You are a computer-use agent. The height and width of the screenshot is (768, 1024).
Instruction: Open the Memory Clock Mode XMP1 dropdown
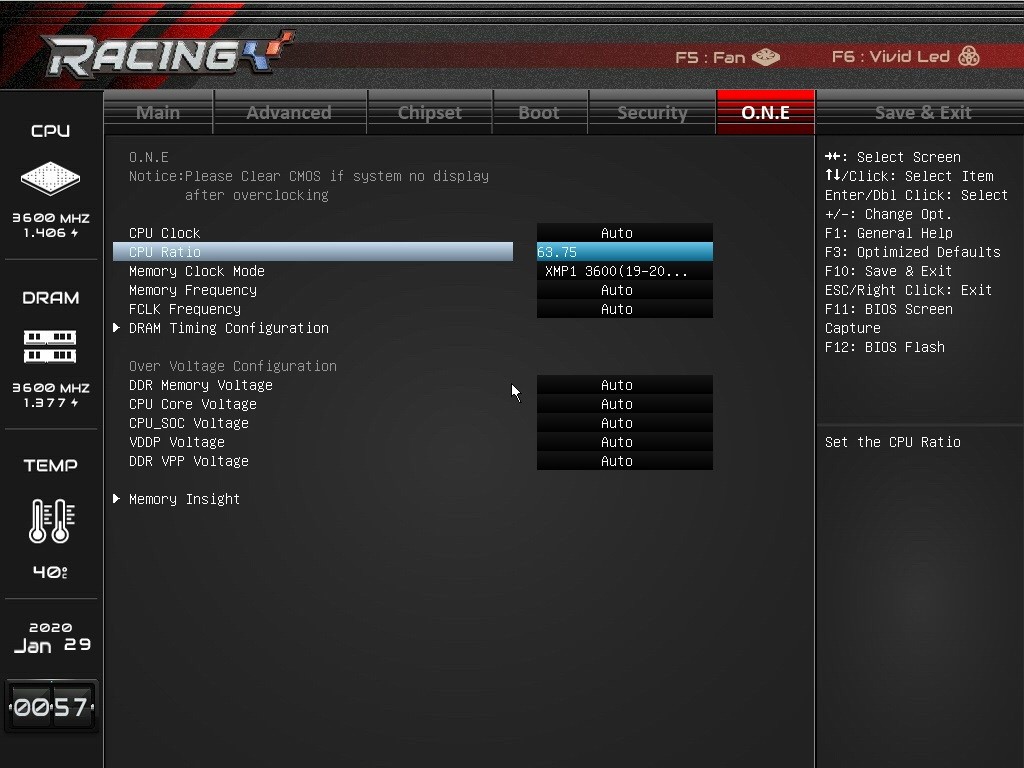click(624, 271)
